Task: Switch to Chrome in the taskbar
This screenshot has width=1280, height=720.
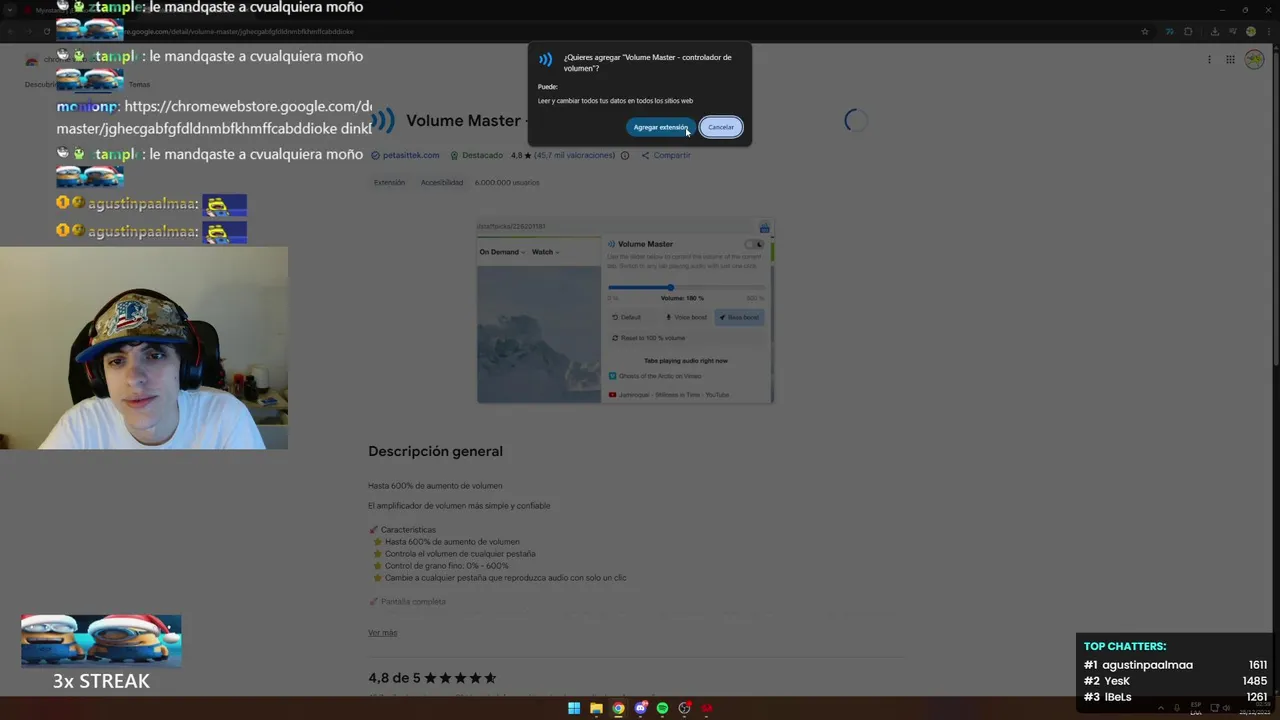Action: pyautogui.click(x=618, y=708)
